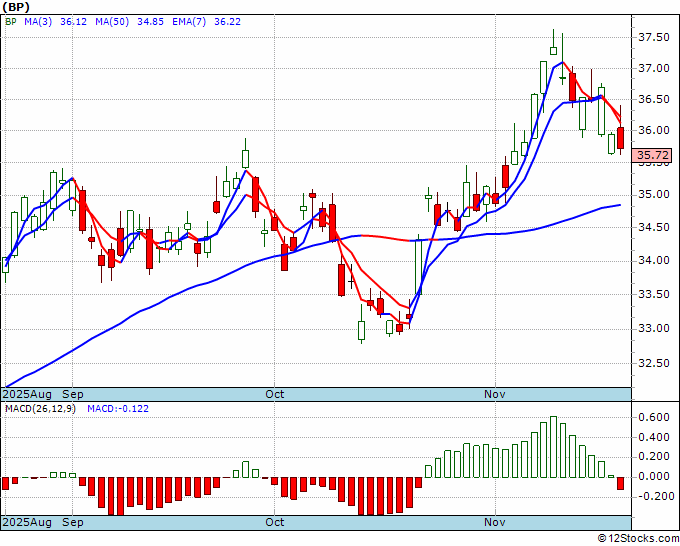Screen dimensions: 680x546
Task: Select Sep on the price chart date axis
Action: point(73,394)
